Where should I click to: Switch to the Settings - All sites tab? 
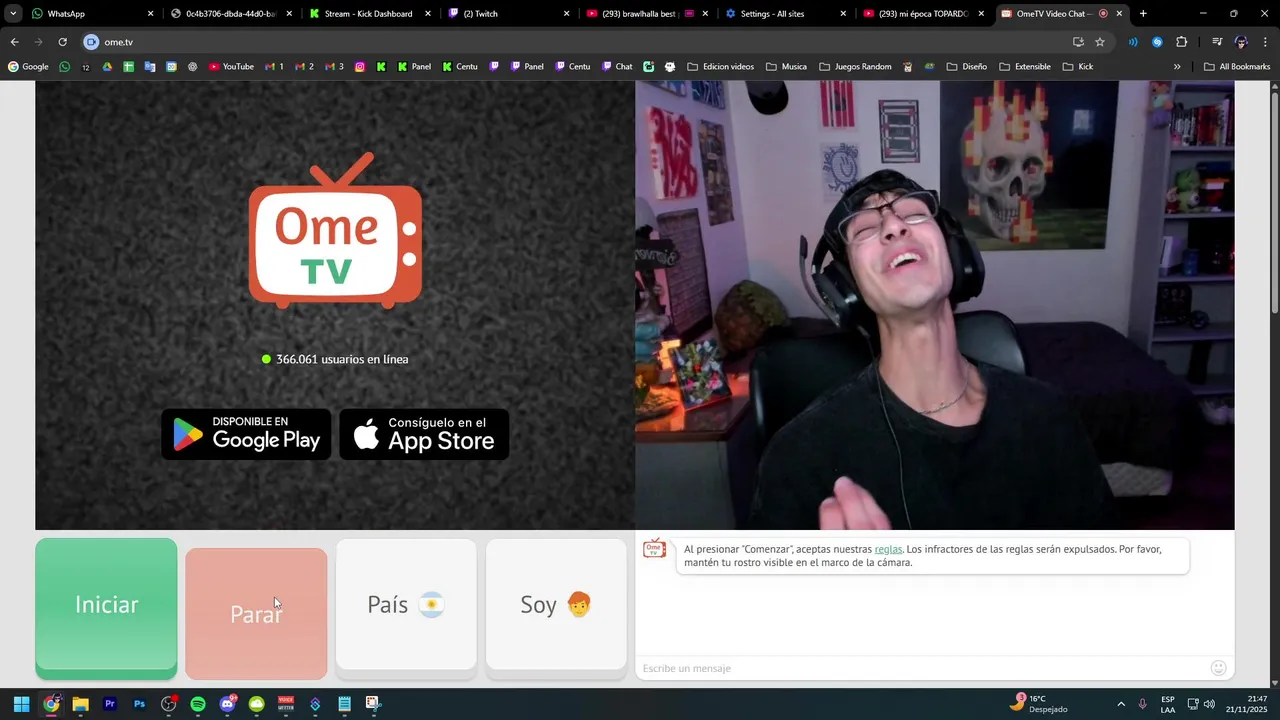coord(784,14)
